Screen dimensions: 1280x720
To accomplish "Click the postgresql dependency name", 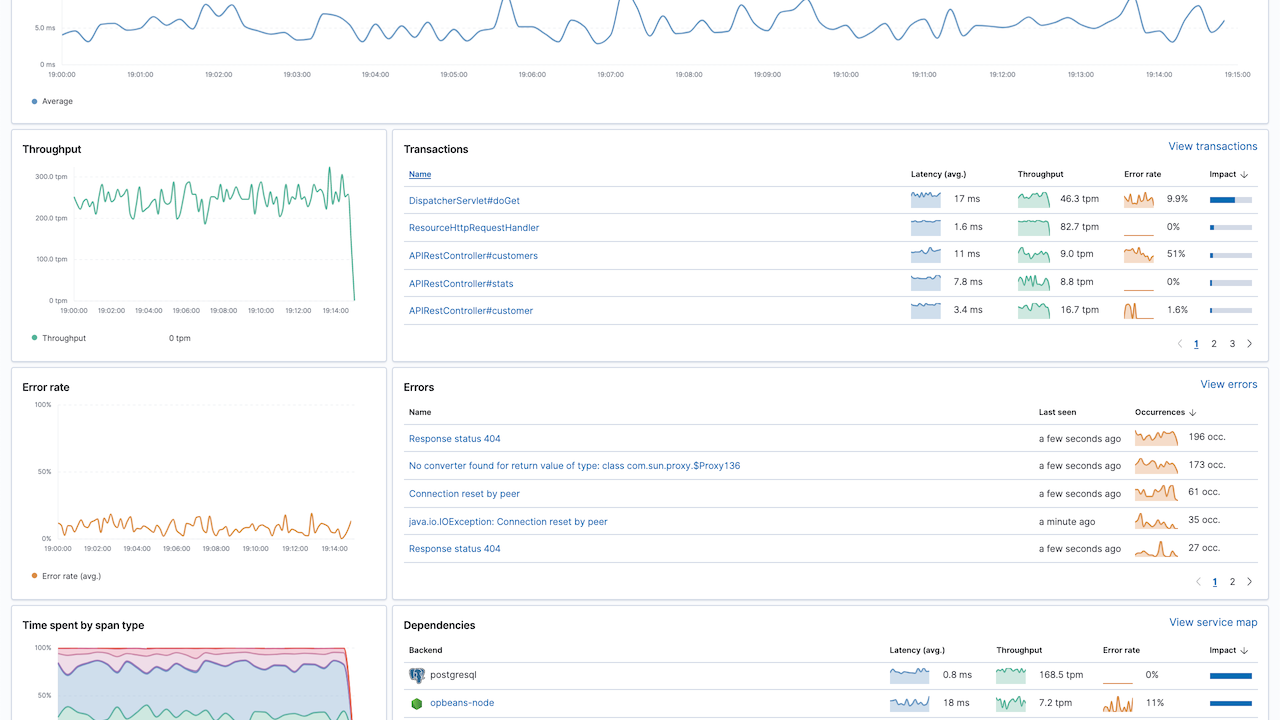I will 453,675.
